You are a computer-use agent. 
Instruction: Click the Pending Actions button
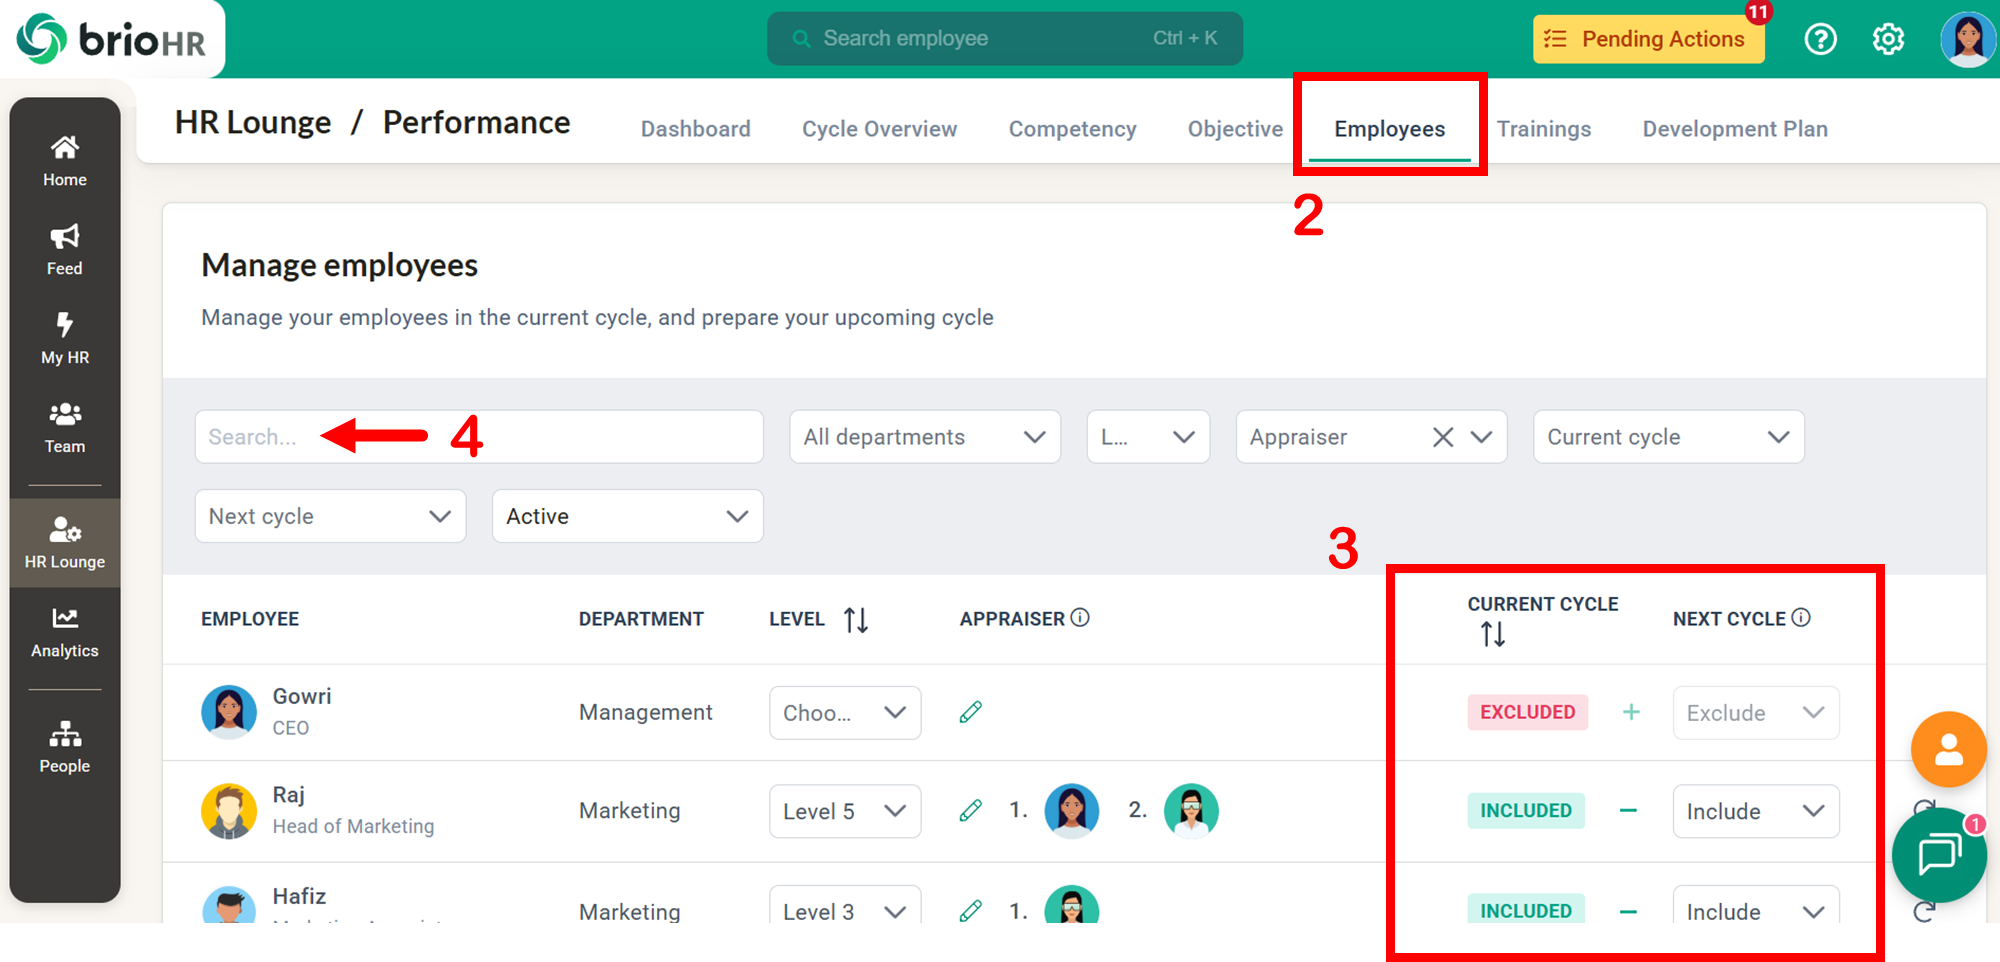click(x=1648, y=39)
